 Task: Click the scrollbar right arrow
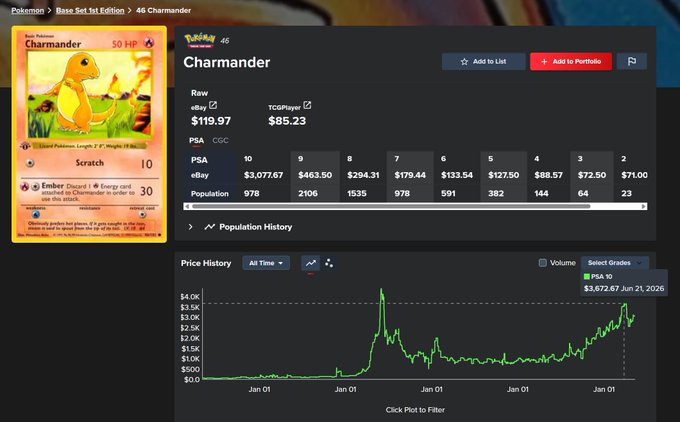[x=644, y=206]
